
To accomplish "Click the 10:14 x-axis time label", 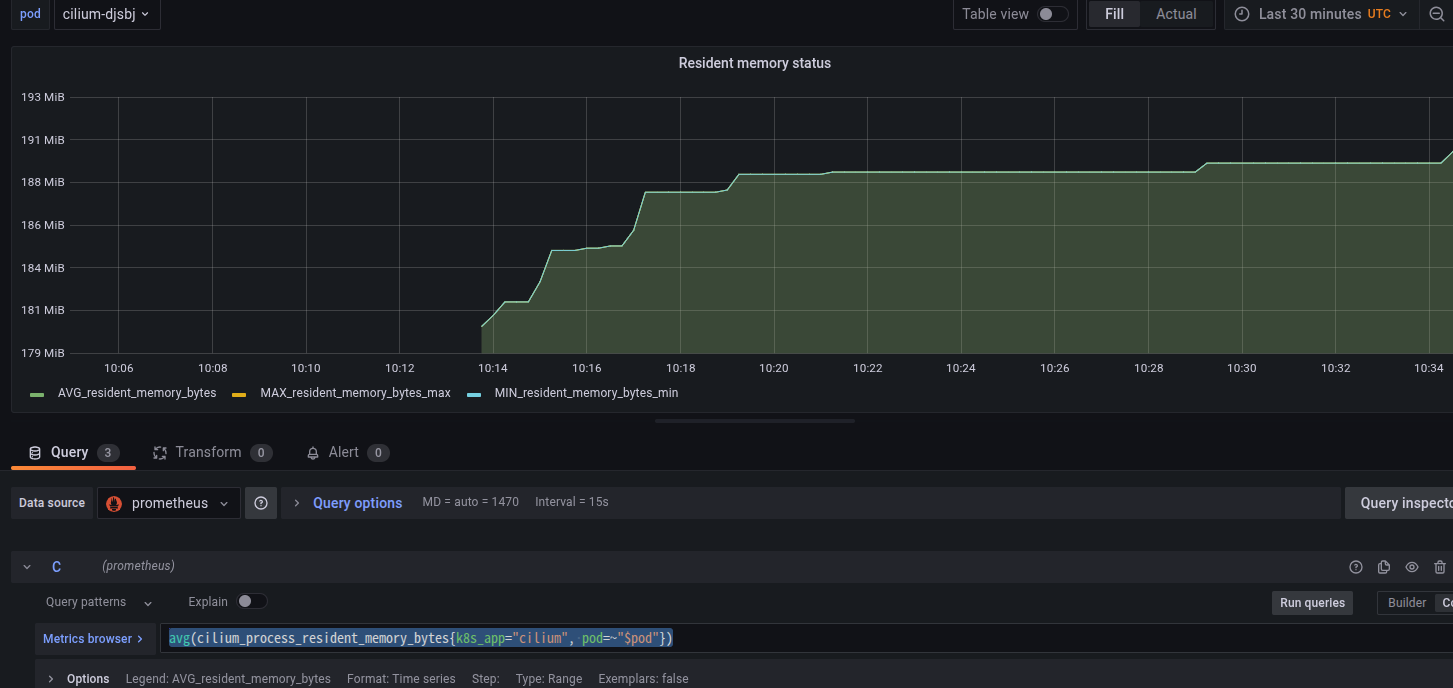I will point(493,368).
